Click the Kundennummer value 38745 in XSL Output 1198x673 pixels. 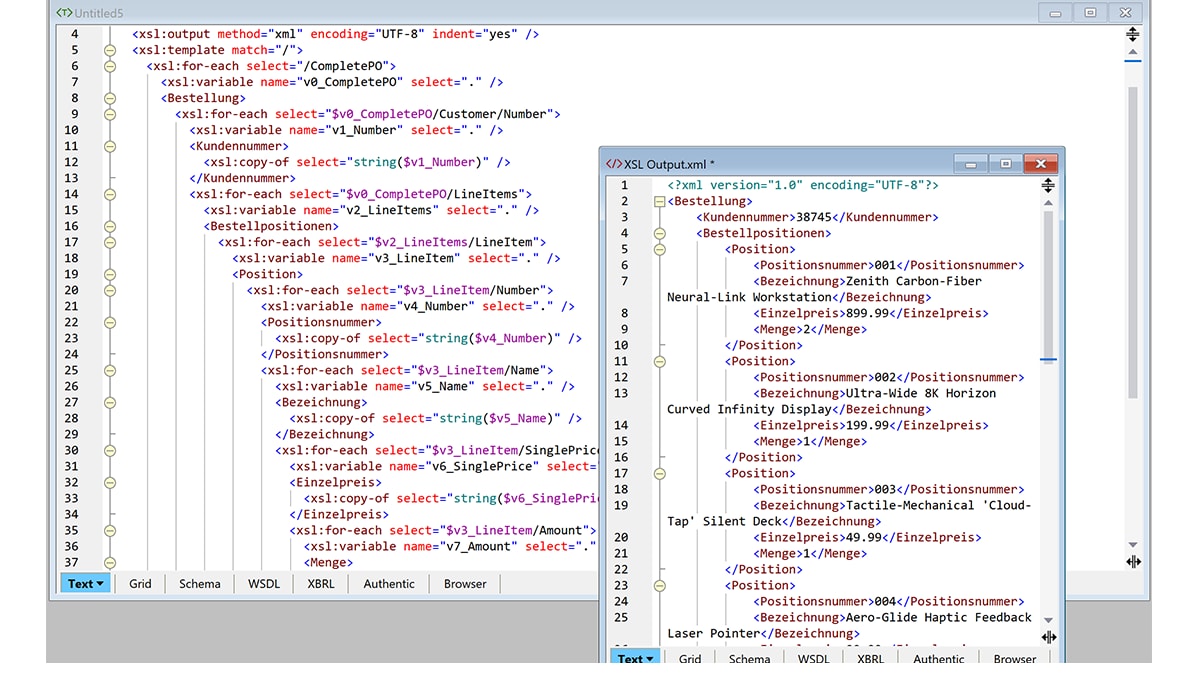click(x=814, y=217)
